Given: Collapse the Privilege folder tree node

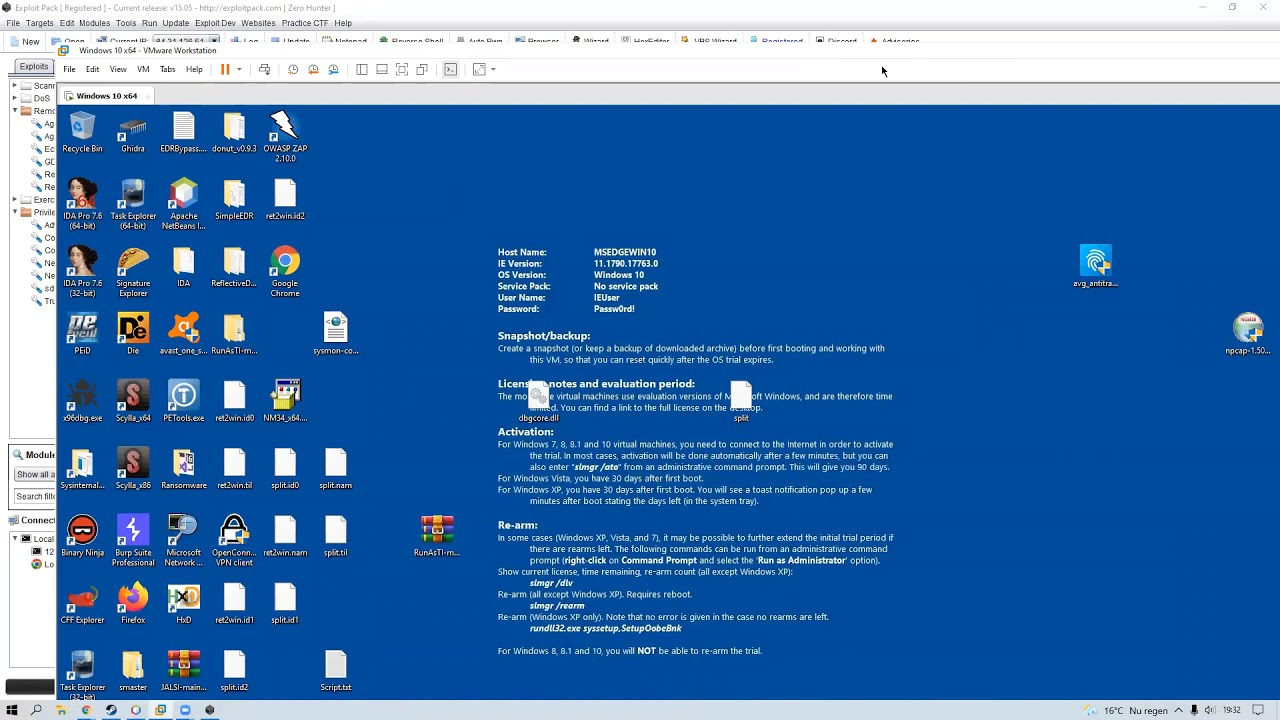Looking at the screenshot, I should click(x=16, y=212).
